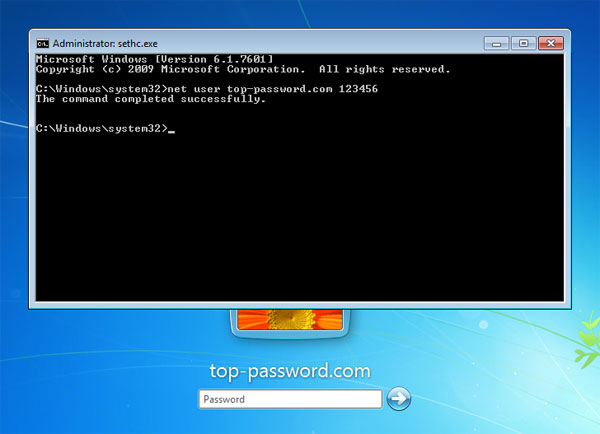Click the Administrator: sethc.exe title bar text
Viewport: 600px width, 434px height.
click(98, 44)
